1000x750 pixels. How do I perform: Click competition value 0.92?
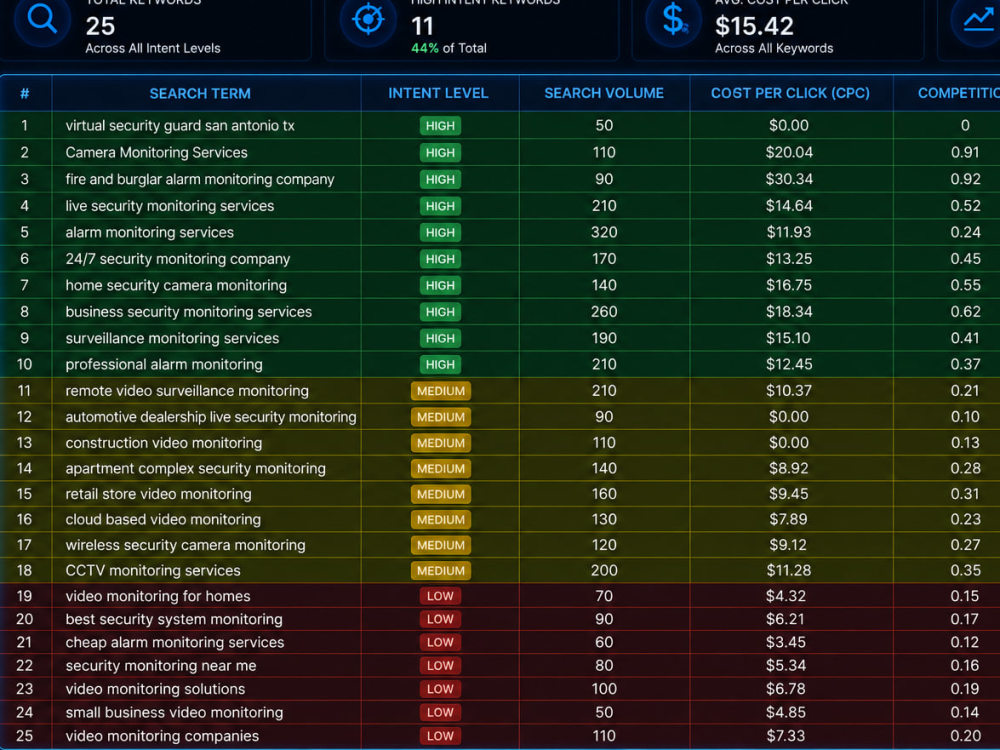pos(965,179)
